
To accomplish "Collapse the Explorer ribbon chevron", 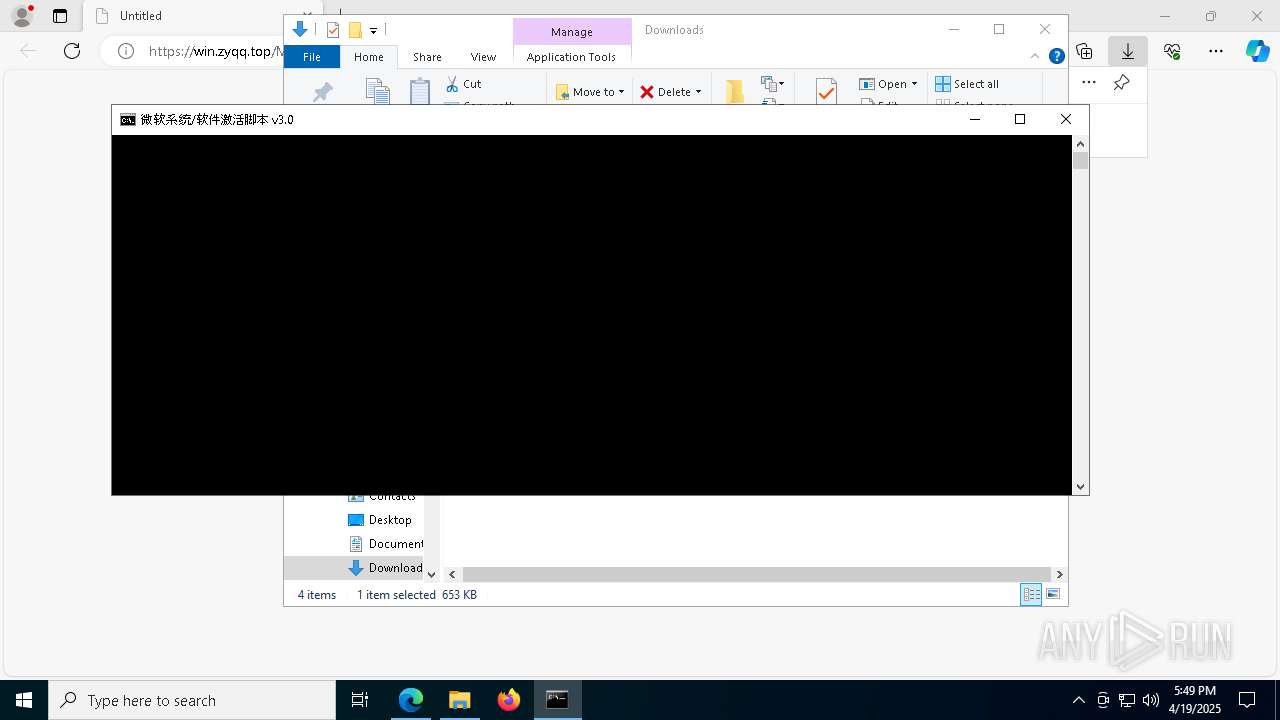I will [x=1035, y=56].
